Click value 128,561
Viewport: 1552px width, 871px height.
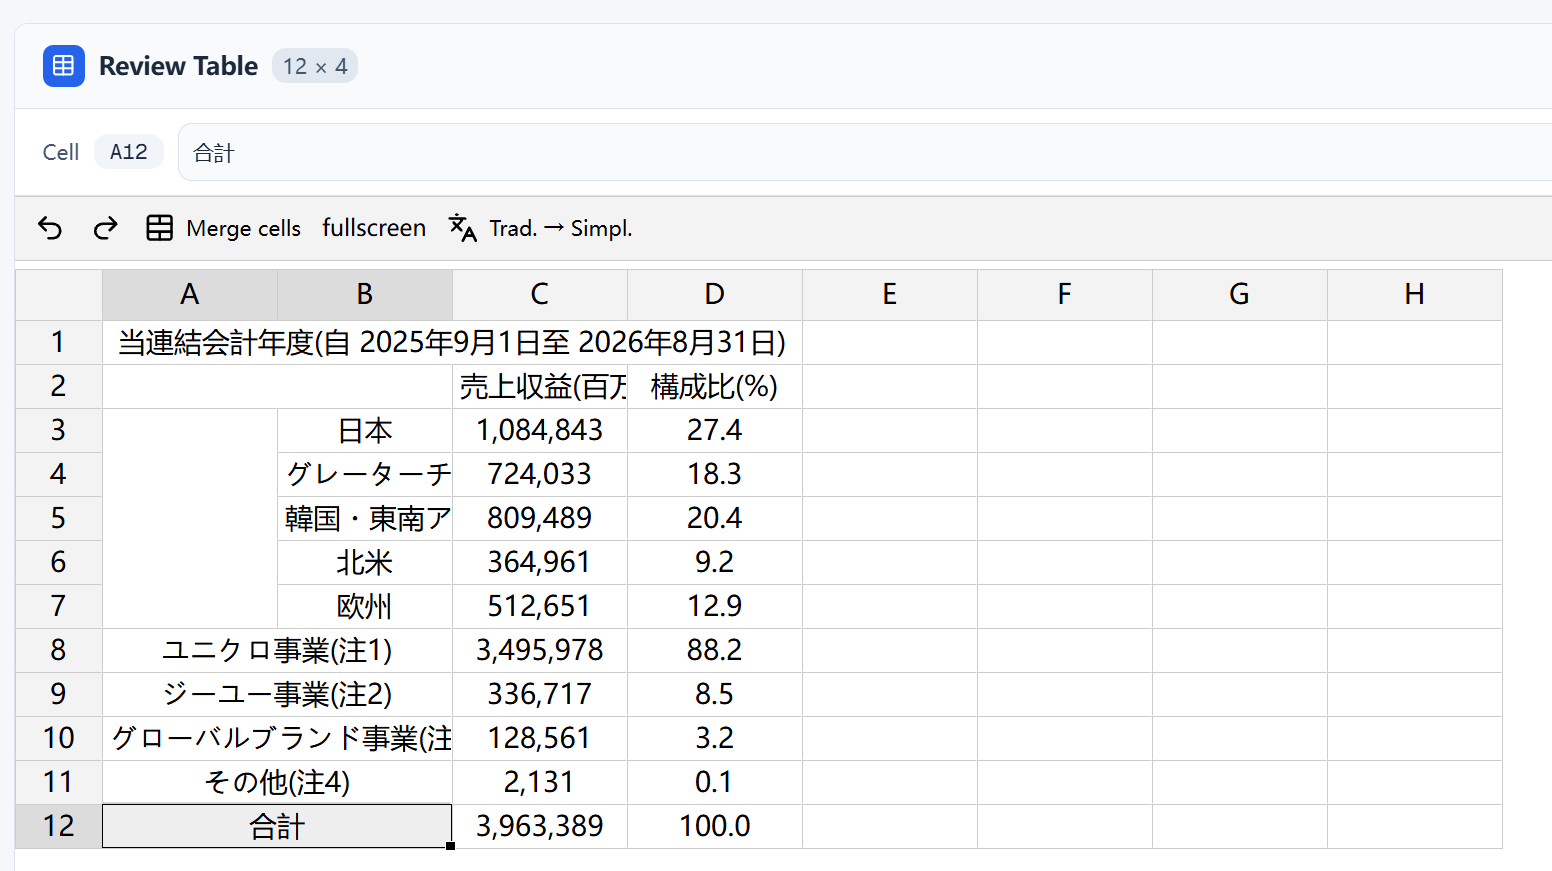click(x=540, y=738)
